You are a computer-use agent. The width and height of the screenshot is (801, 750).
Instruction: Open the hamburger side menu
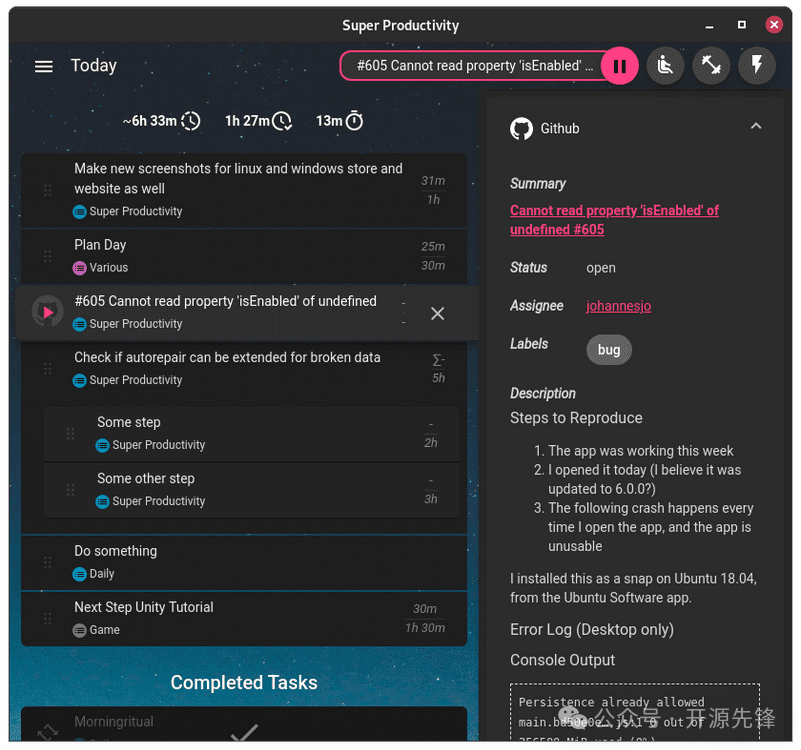(x=43, y=66)
